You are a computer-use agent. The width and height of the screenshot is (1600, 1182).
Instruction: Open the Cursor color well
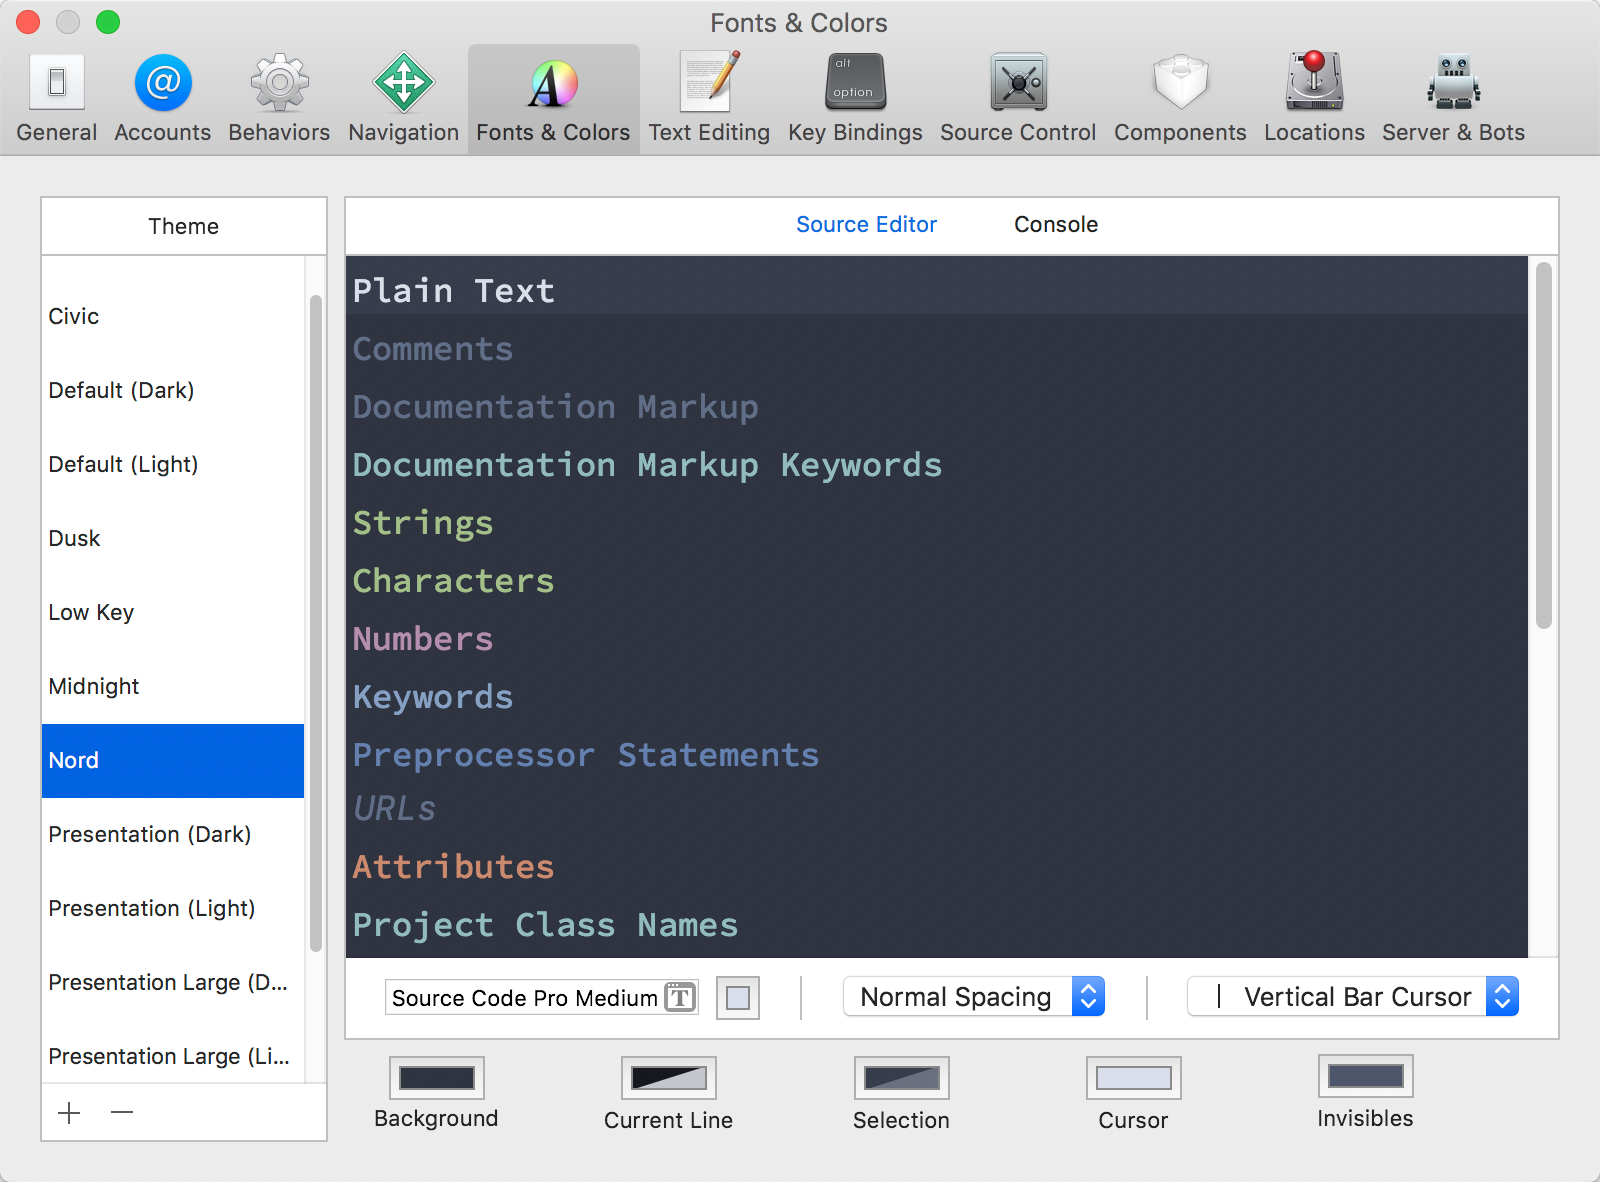coord(1134,1078)
